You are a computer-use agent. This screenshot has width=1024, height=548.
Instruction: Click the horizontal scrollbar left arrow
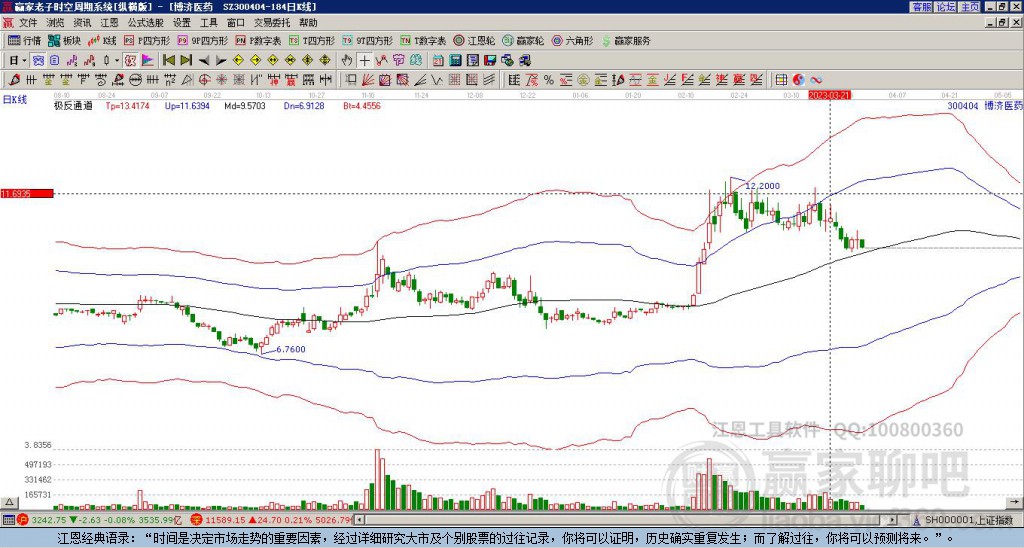coord(359,520)
